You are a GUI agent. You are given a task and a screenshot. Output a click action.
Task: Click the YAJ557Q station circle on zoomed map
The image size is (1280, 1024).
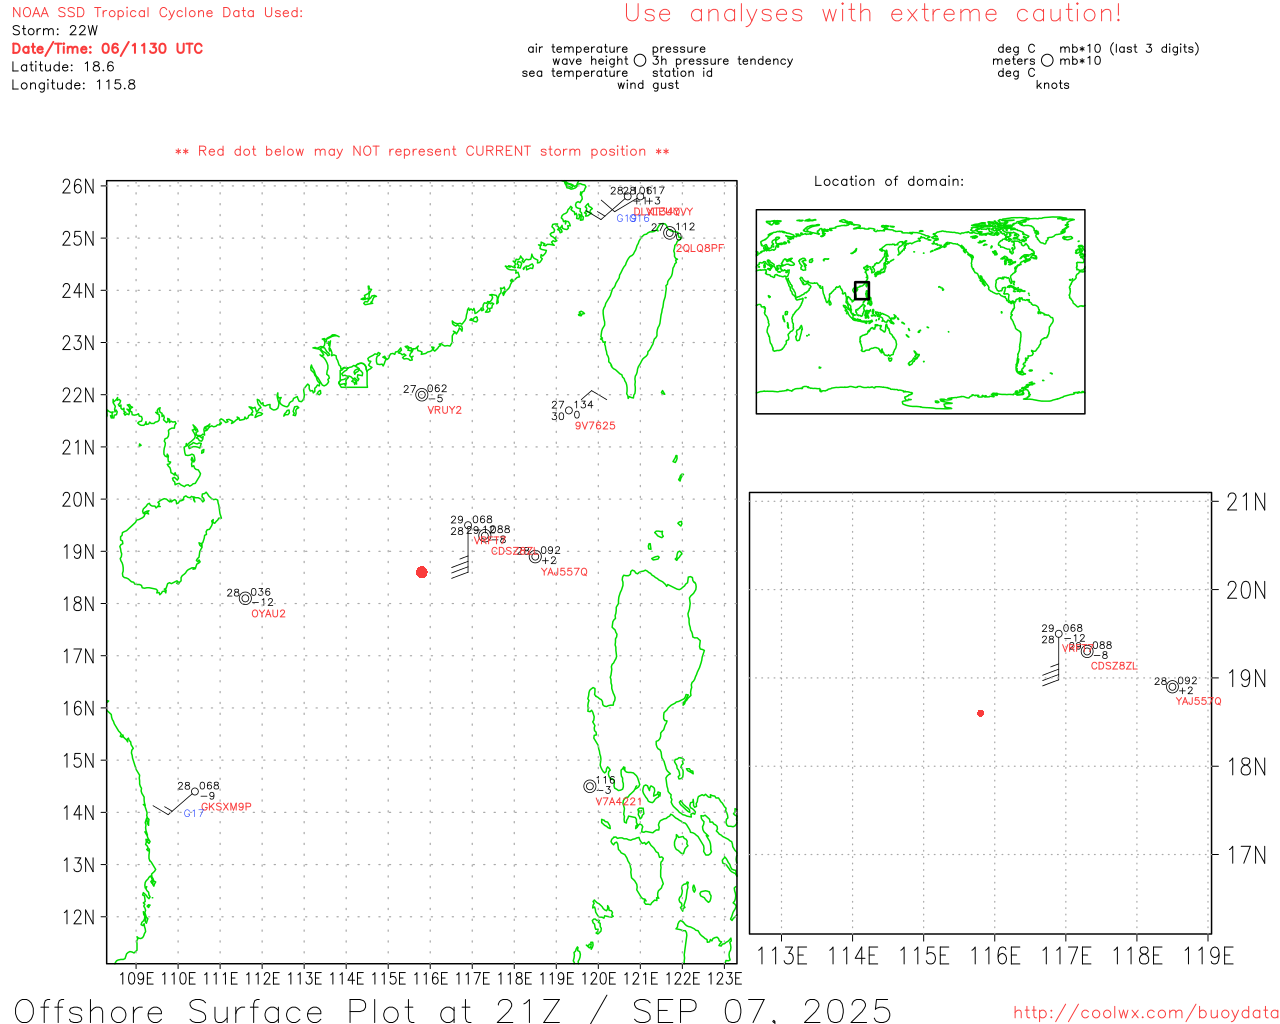(x=1172, y=686)
